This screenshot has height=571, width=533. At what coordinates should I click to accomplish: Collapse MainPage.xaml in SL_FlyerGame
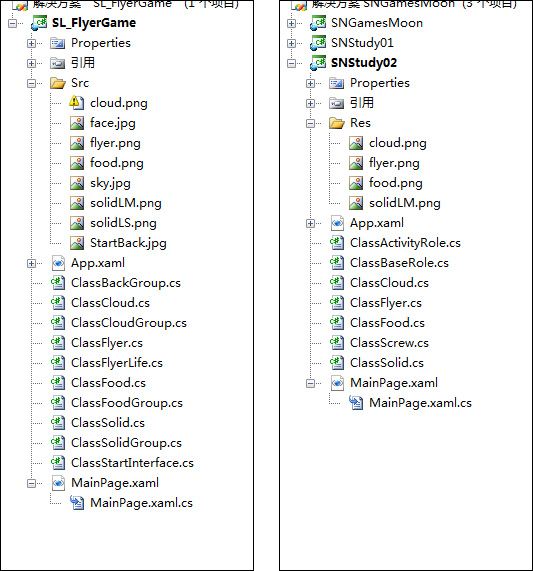pyautogui.click(x=32, y=484)
